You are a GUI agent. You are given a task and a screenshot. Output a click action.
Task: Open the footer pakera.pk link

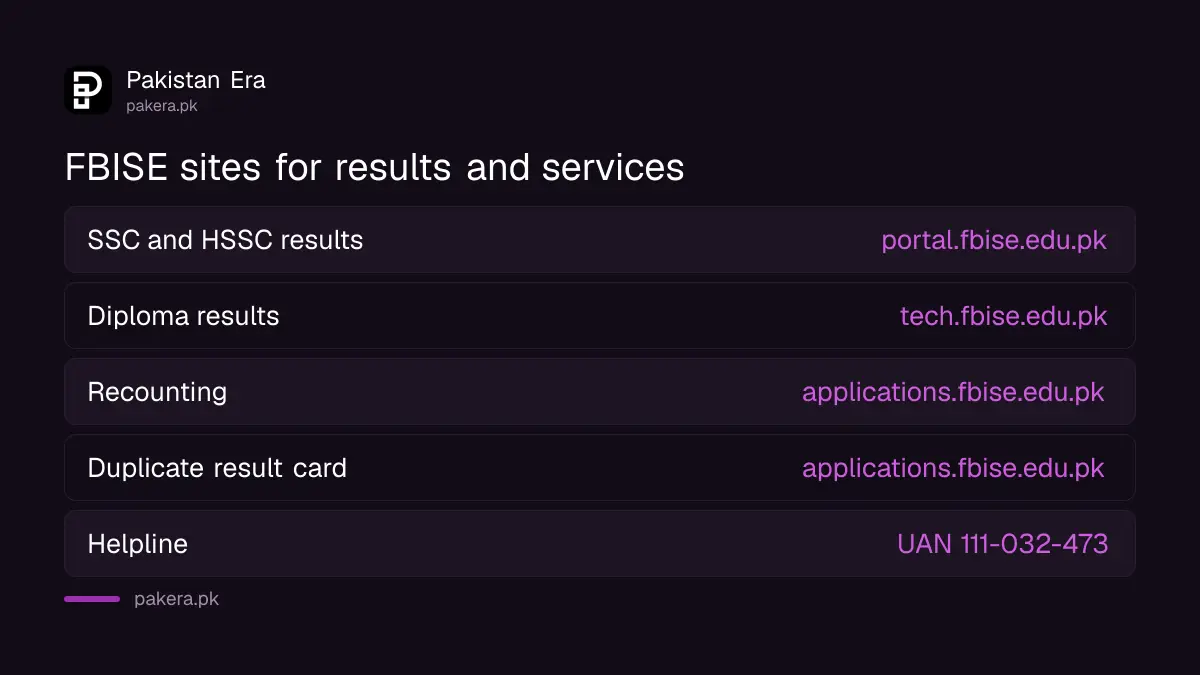coord(176,599)
